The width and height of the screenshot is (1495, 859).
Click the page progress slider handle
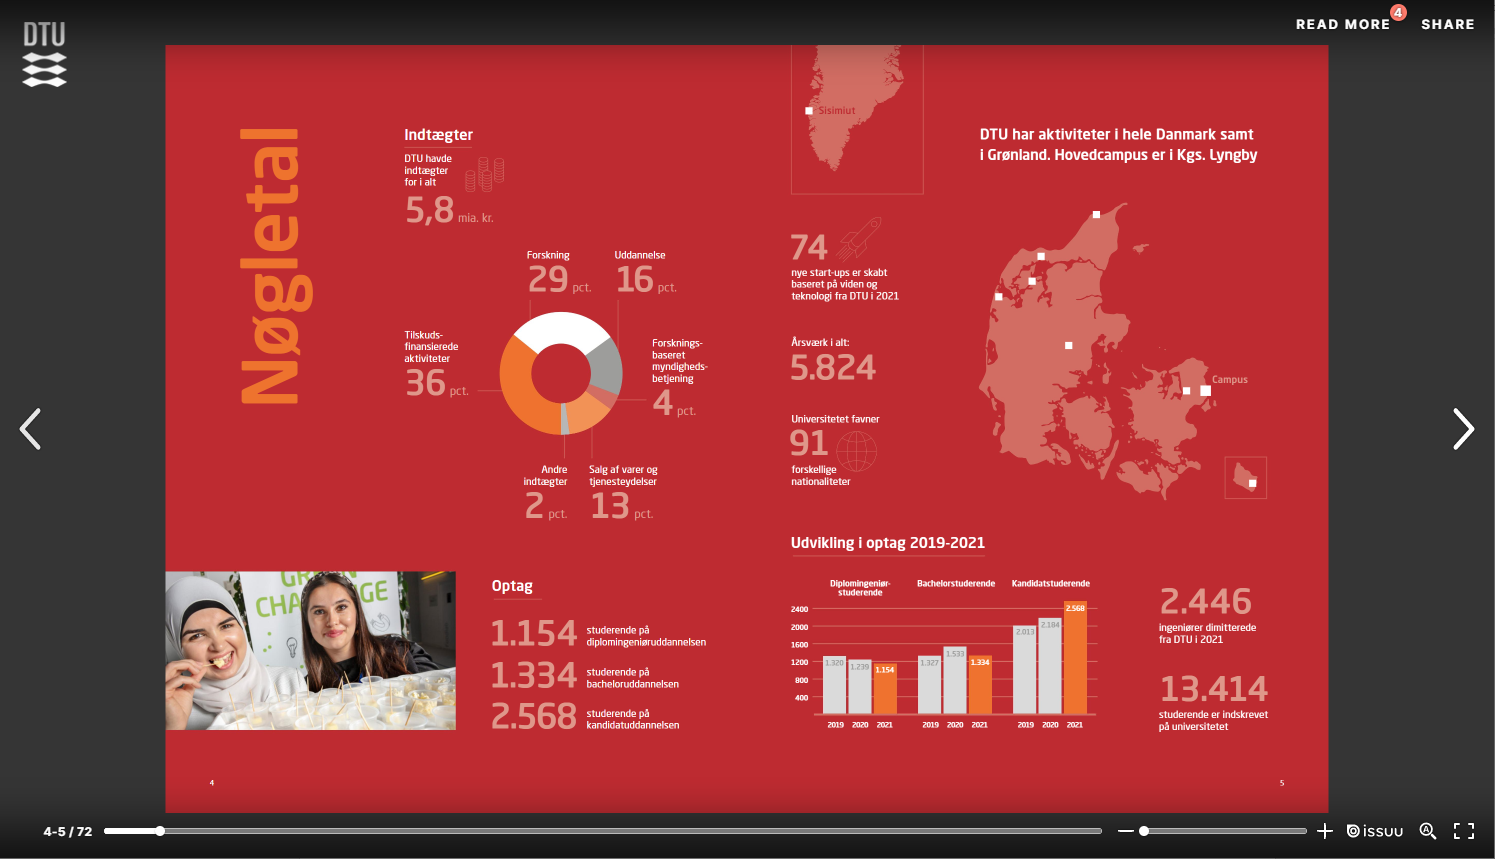tap(160, 831)
